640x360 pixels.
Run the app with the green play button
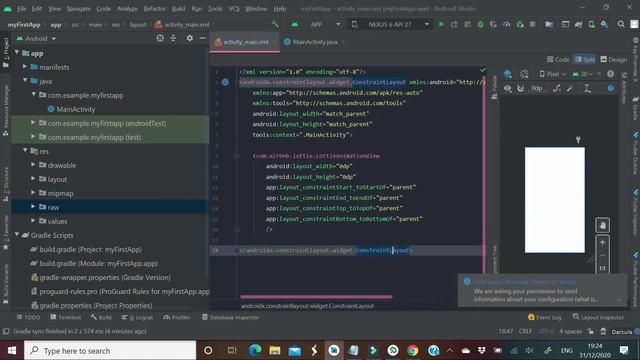[x=441, y=24]
